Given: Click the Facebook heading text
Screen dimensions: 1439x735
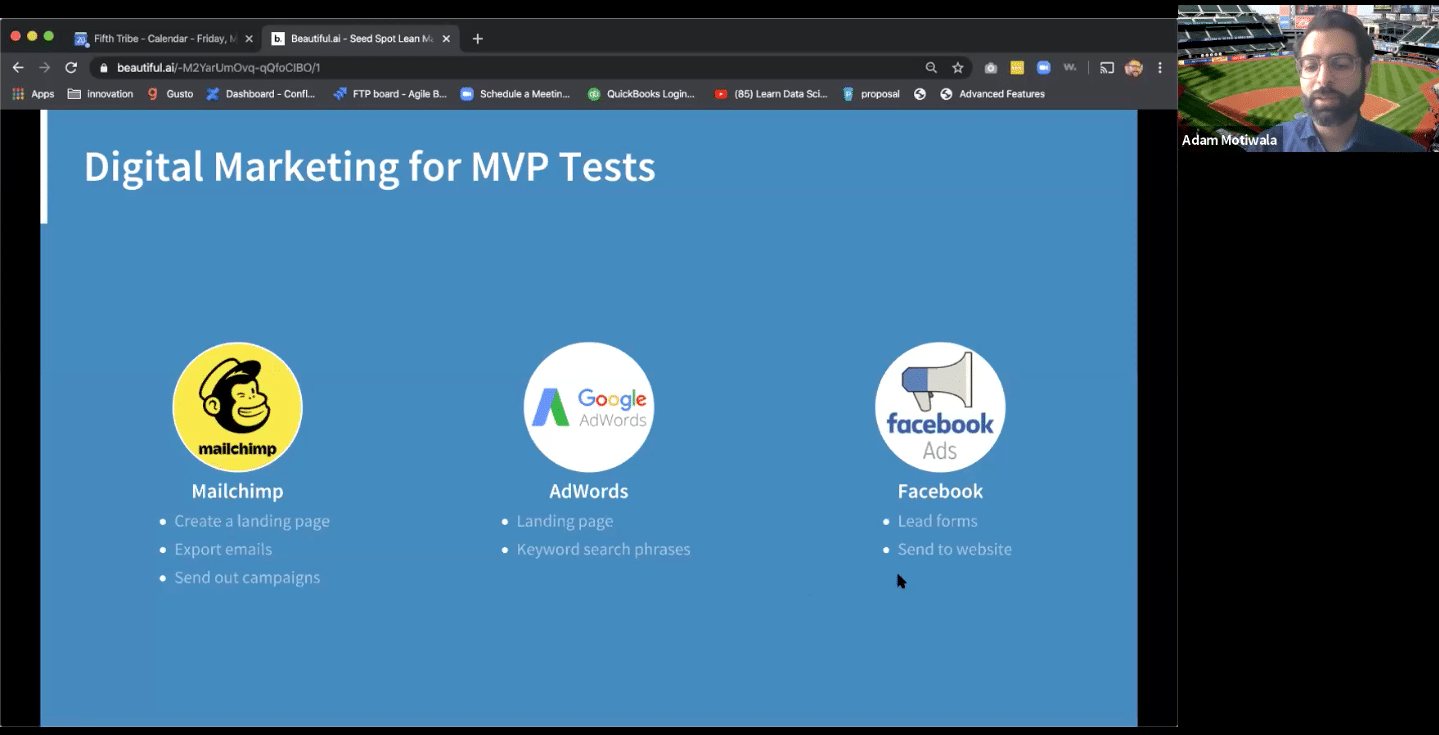Looking at the screenshot, I should click(940, 491).
